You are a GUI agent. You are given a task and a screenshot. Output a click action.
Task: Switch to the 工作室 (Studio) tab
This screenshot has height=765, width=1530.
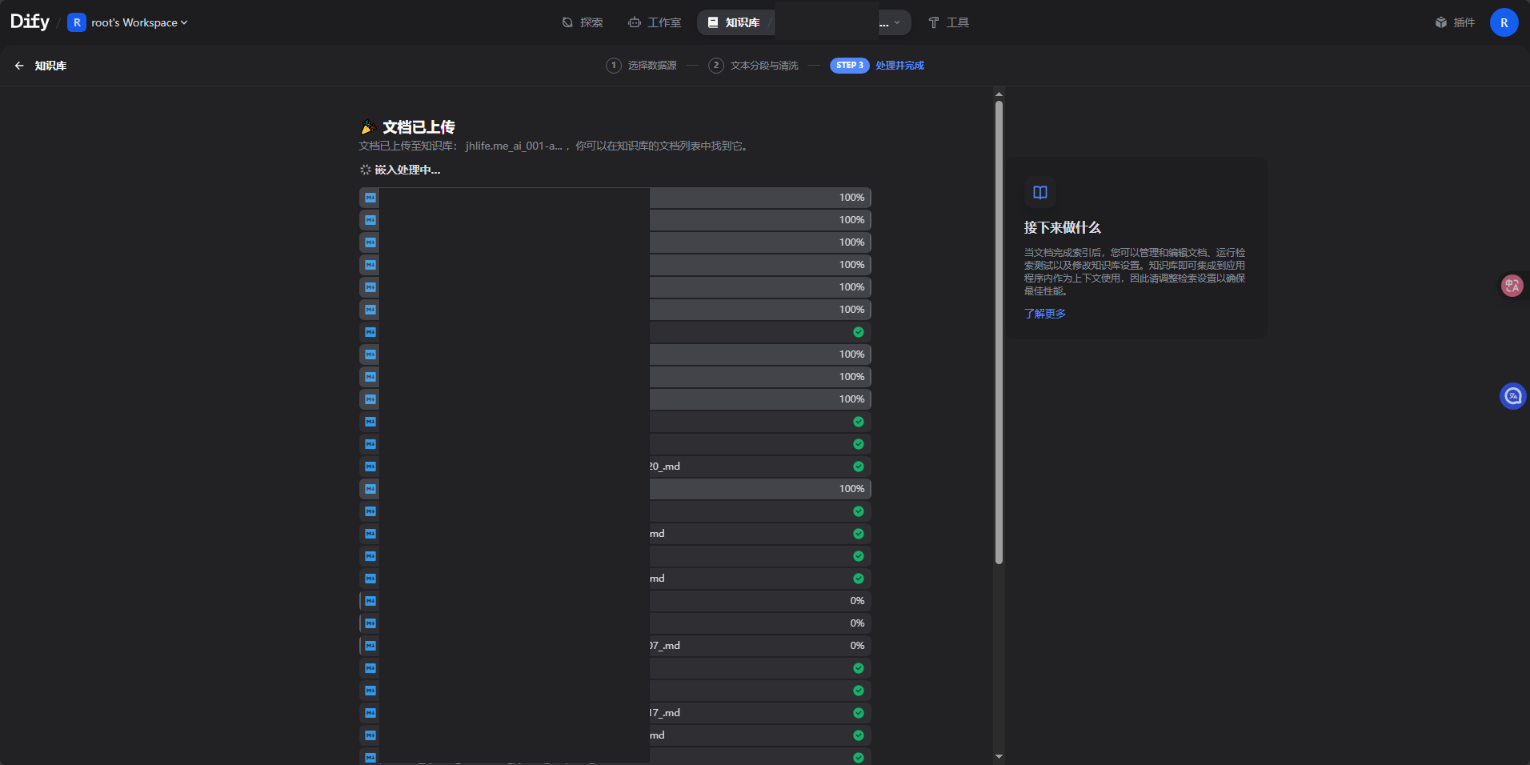654,22
